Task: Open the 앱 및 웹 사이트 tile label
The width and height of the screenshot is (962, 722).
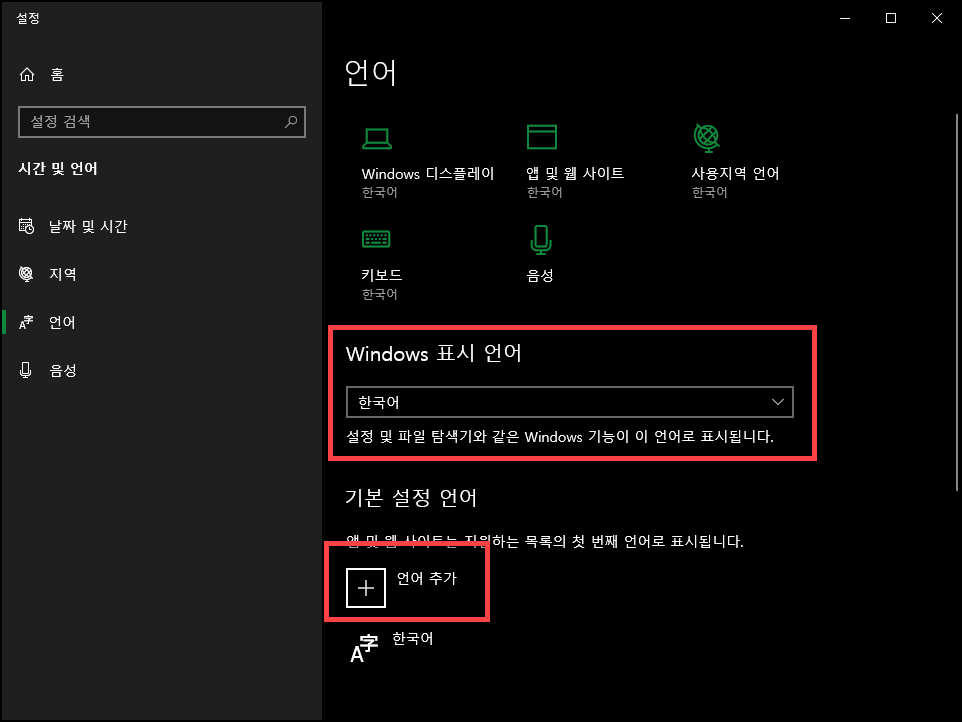Action: (575, 174)
